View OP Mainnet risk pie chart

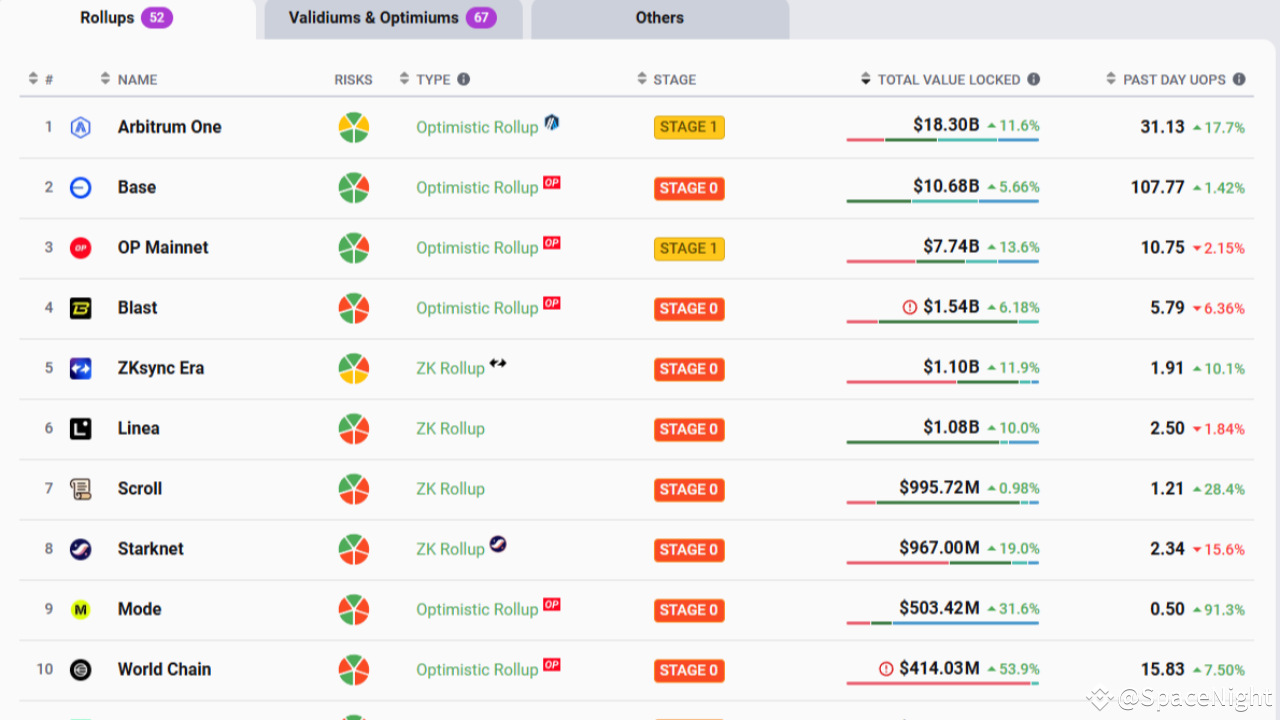click(x=354, y=247)
